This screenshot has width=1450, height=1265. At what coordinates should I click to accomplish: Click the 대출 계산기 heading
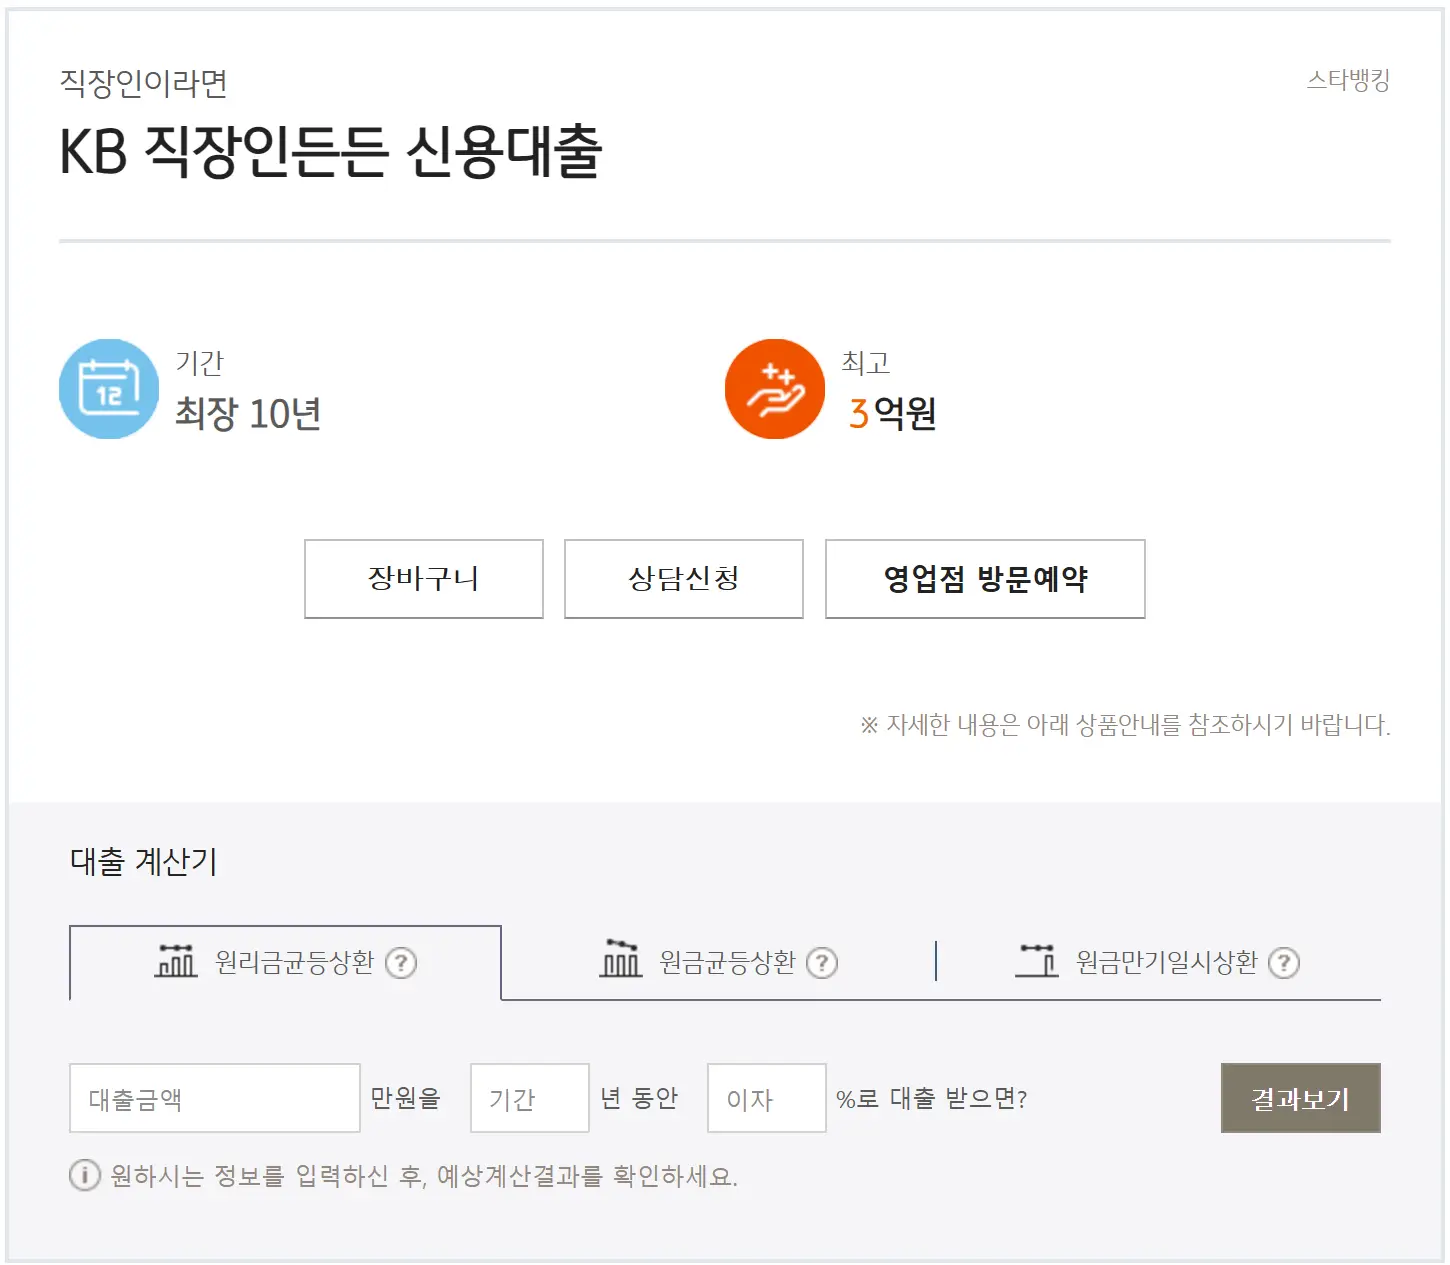[144, 861]
